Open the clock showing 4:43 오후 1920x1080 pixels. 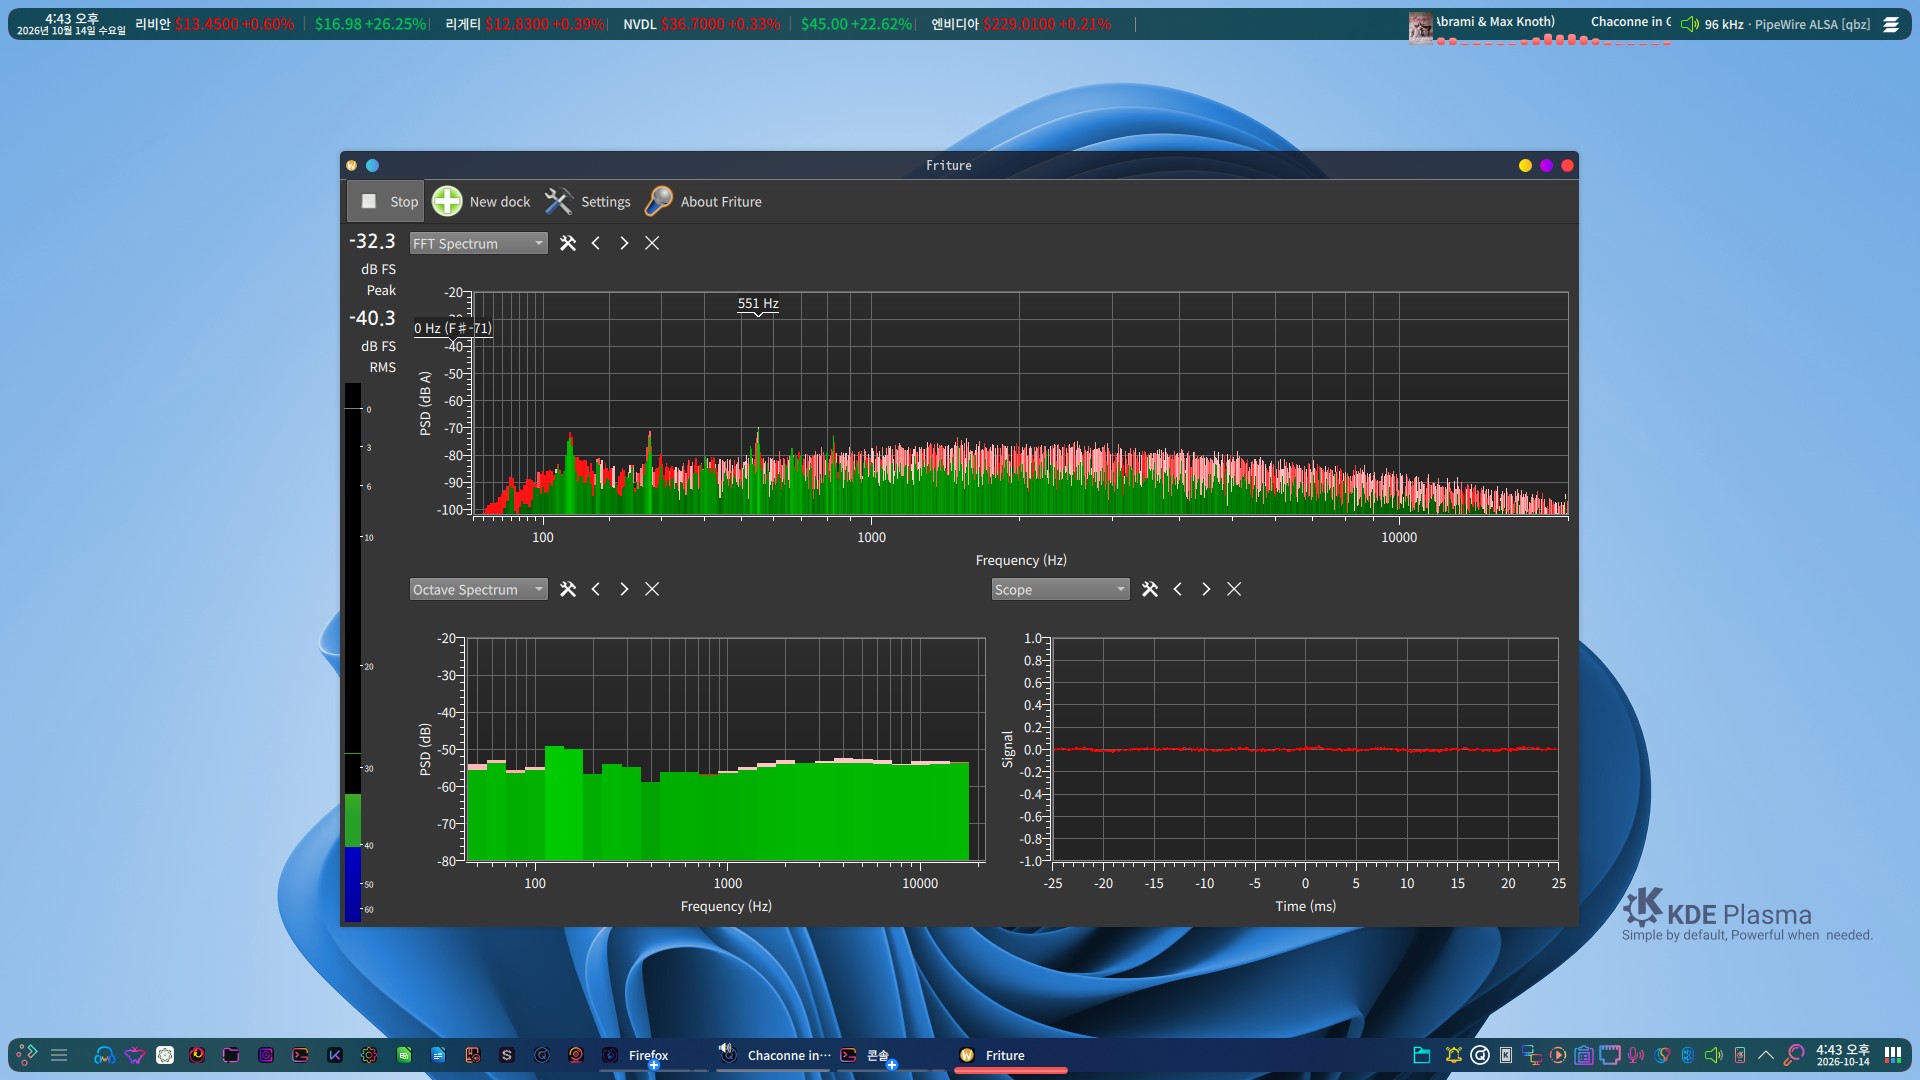coord(1843,1055)
